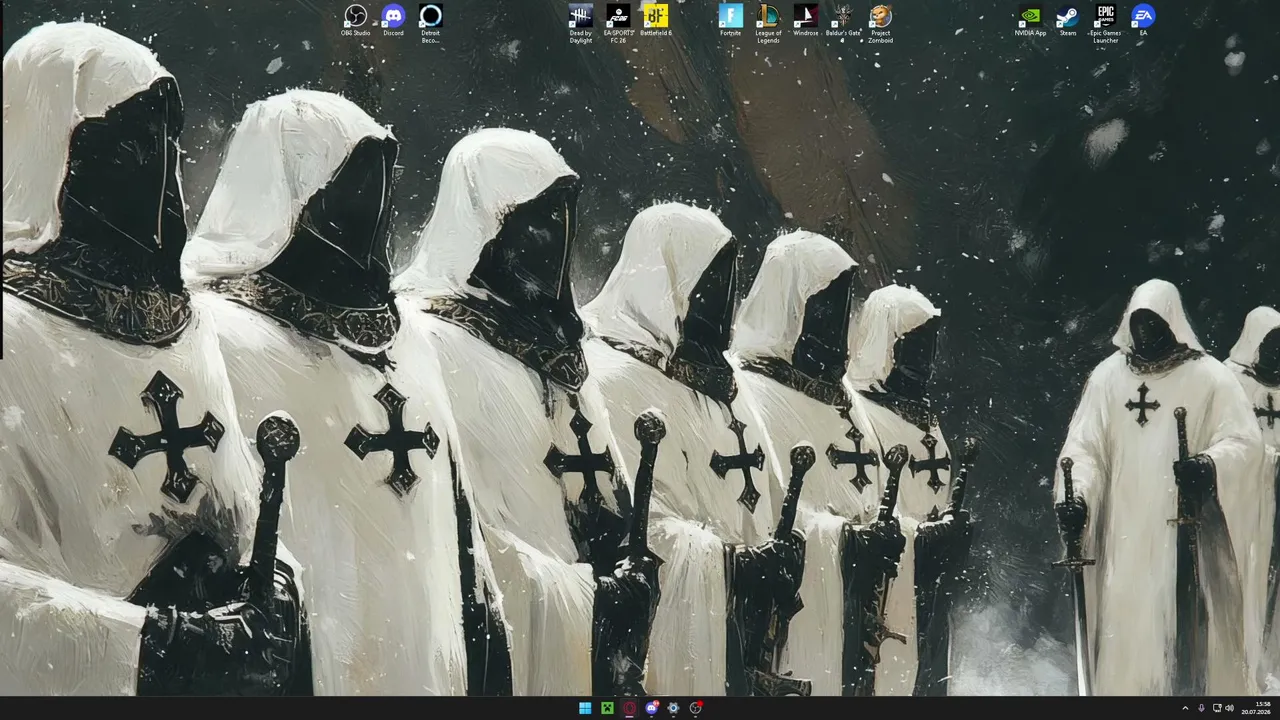Click the Project Zomboid shortcut
This screenshot has height=720, width=1280.
(x=880, y=23)
